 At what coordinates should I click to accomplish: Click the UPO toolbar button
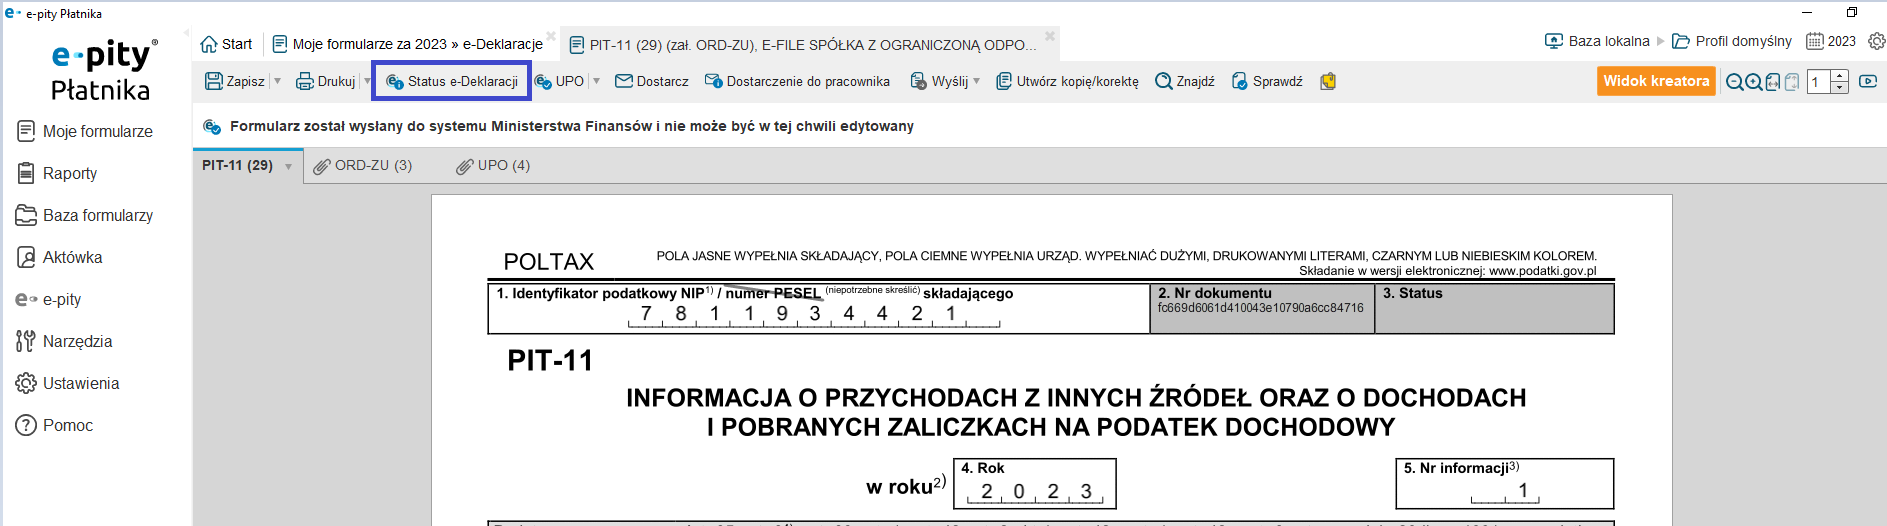point(559,81)
